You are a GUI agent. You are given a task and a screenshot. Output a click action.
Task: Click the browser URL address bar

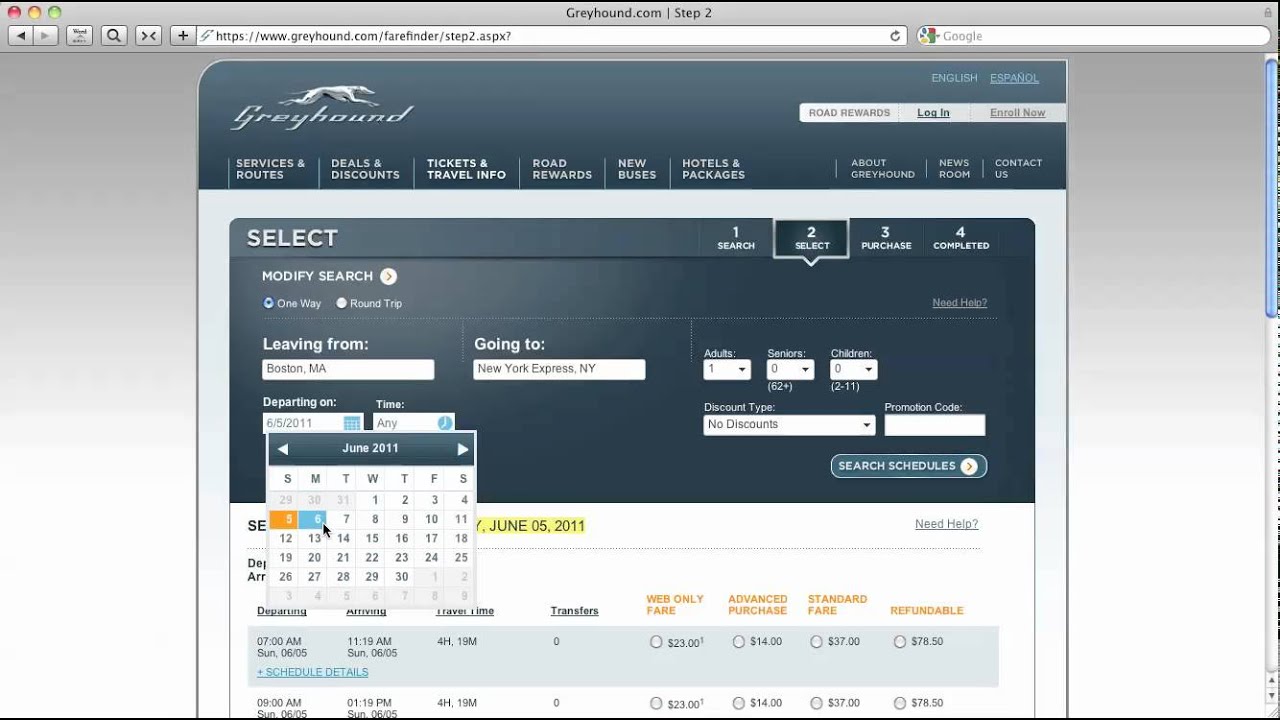(550, 36)
